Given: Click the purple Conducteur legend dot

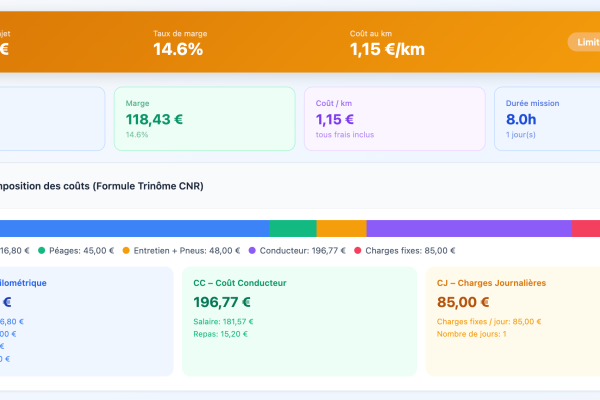Looking at the screenshot, I should 252,251.
